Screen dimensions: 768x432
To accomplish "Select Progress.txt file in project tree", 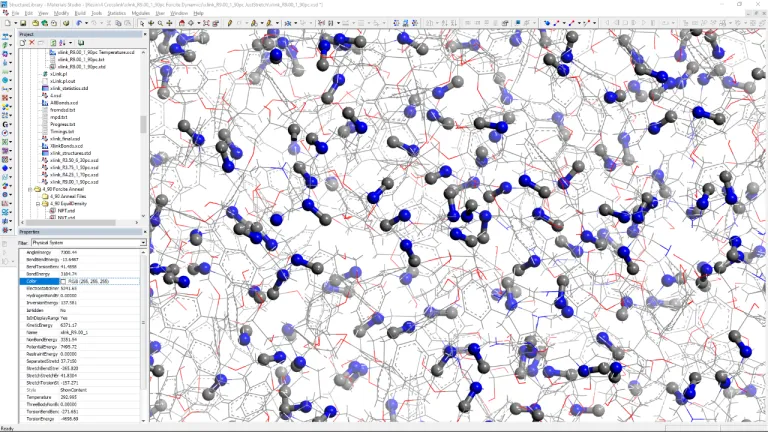I will pos(64,123).
